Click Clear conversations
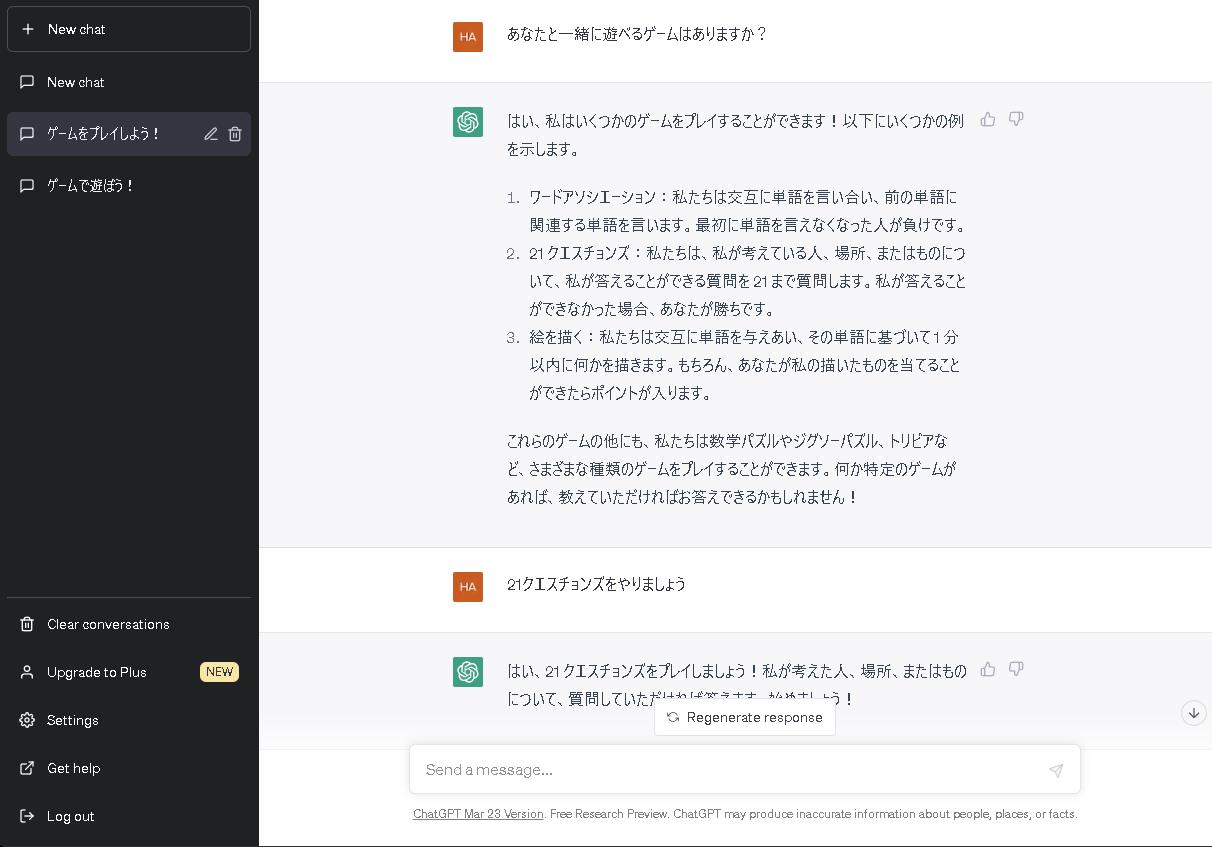The height and width of the screenshot is (847, 1212). click(x=108, y=624)
